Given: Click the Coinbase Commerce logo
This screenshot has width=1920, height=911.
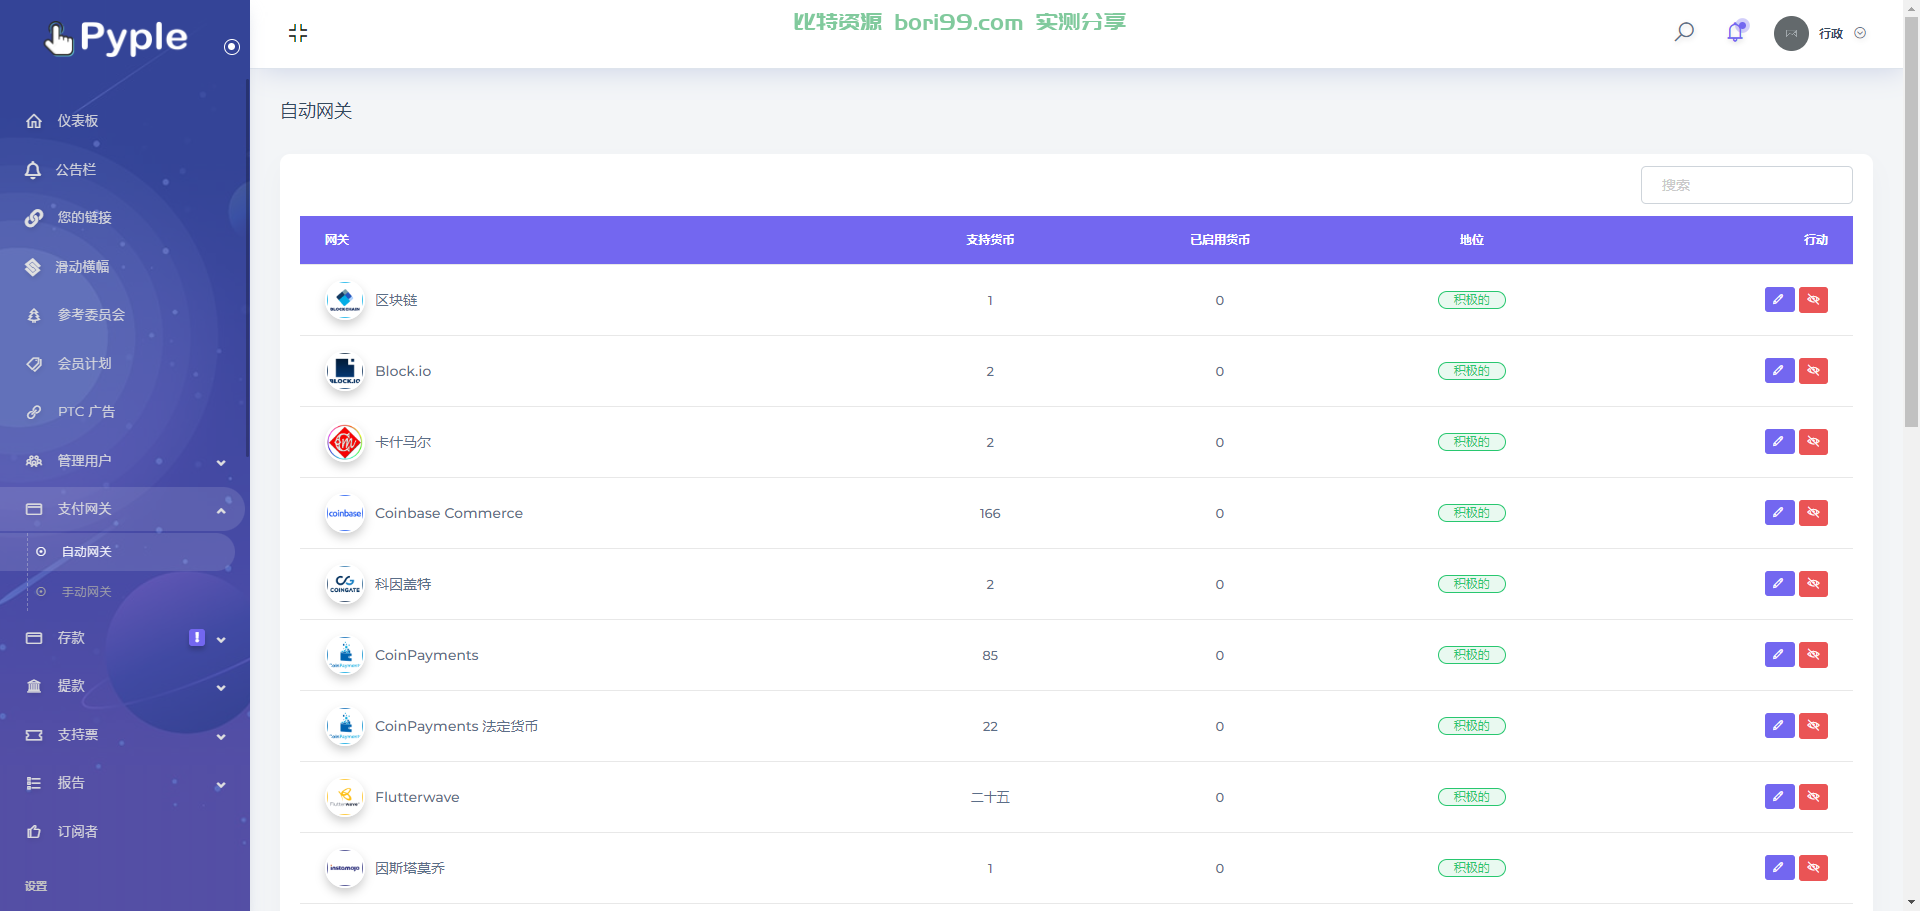Looking at the screenshot, I should coord(345,513).
